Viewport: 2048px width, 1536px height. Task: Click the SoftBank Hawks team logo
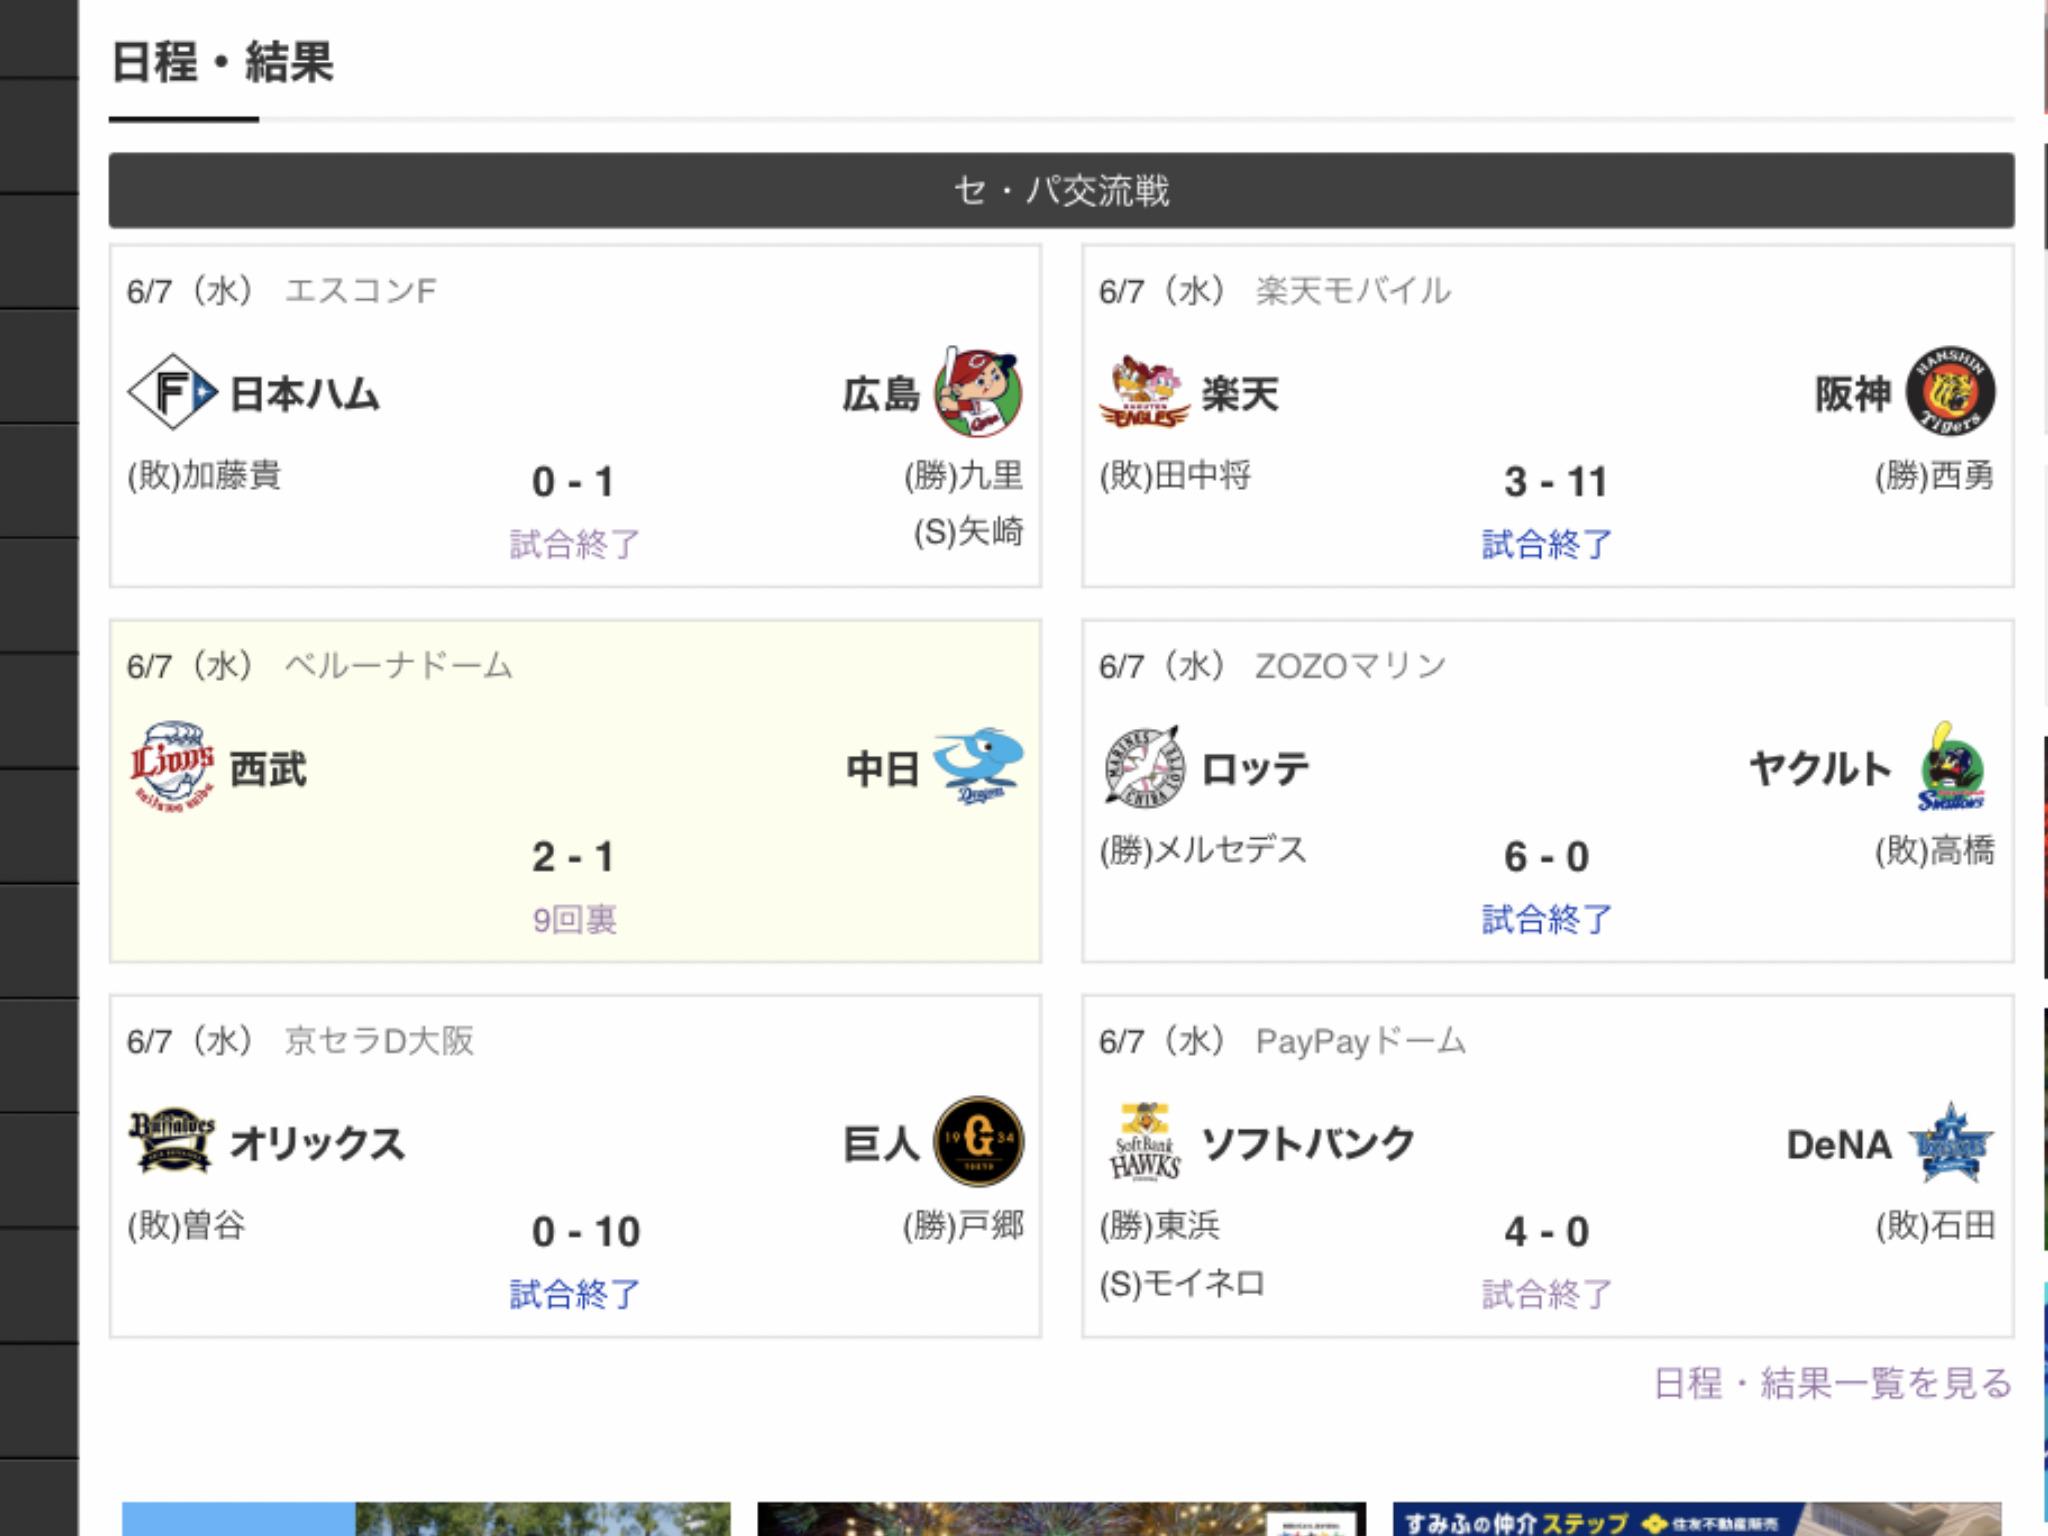1144,1141
